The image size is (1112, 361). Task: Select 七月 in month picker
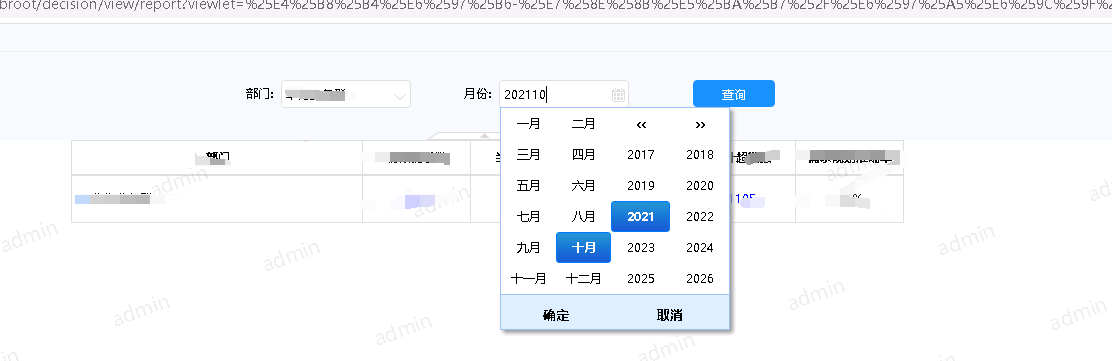pyautogui.click(x=528, y=216)
